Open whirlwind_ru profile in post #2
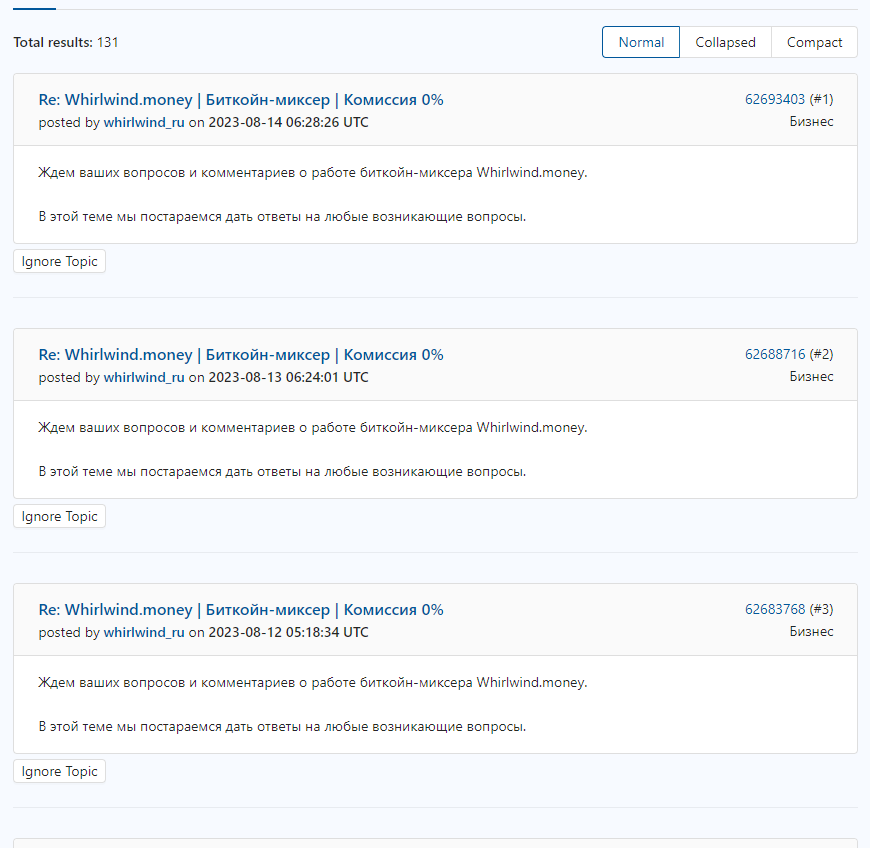Screen dimensions: 870x848 (144, 377)
